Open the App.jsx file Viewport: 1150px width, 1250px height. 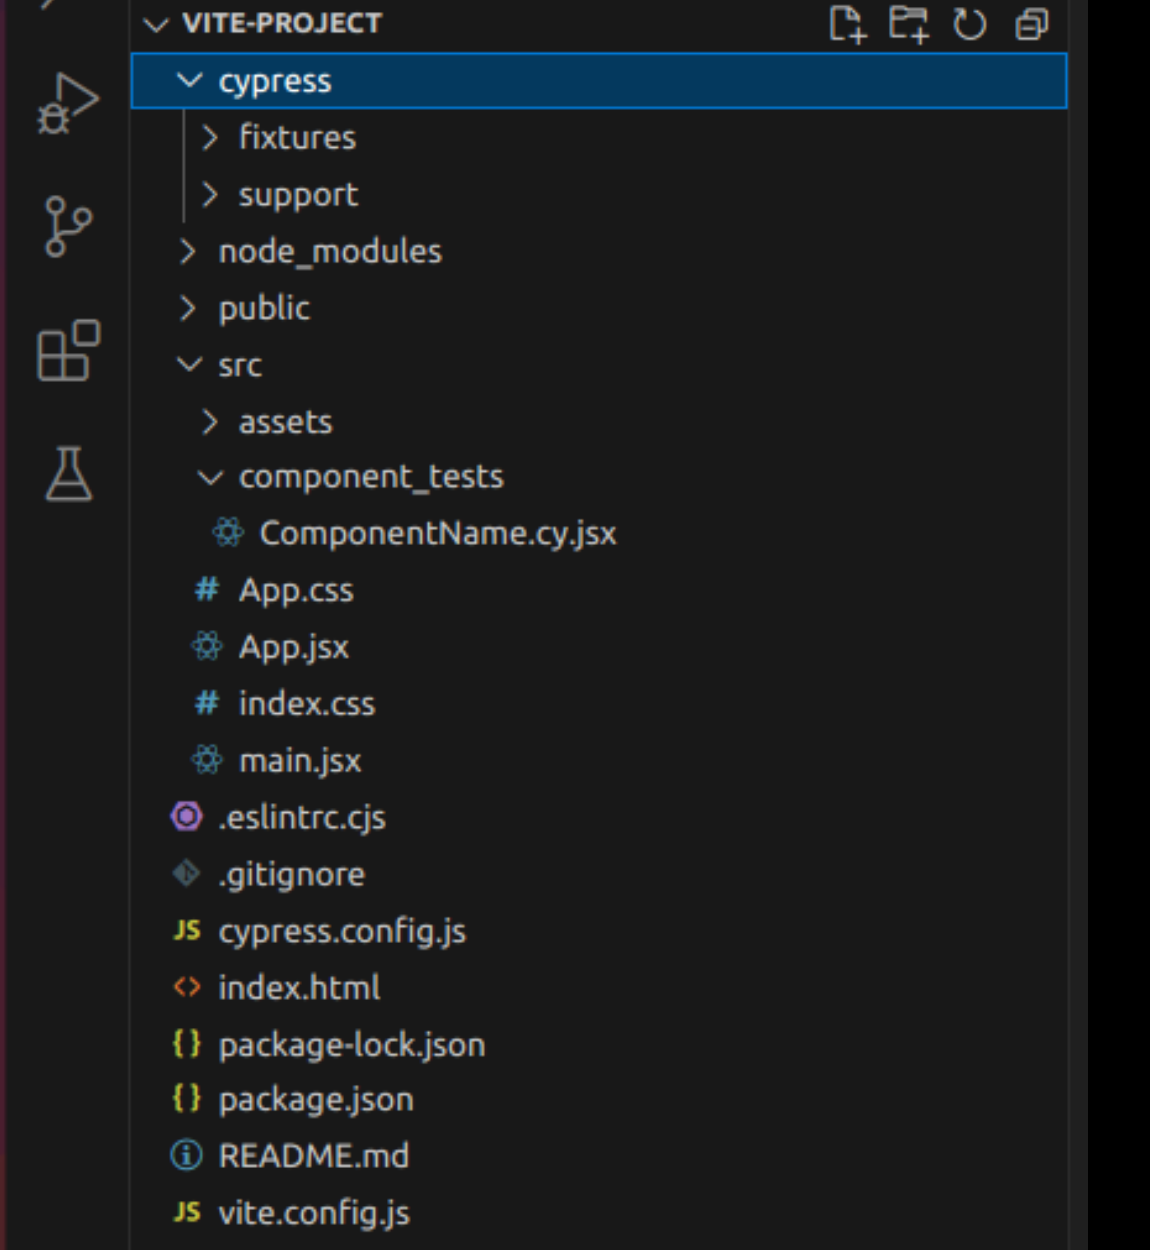292,647
